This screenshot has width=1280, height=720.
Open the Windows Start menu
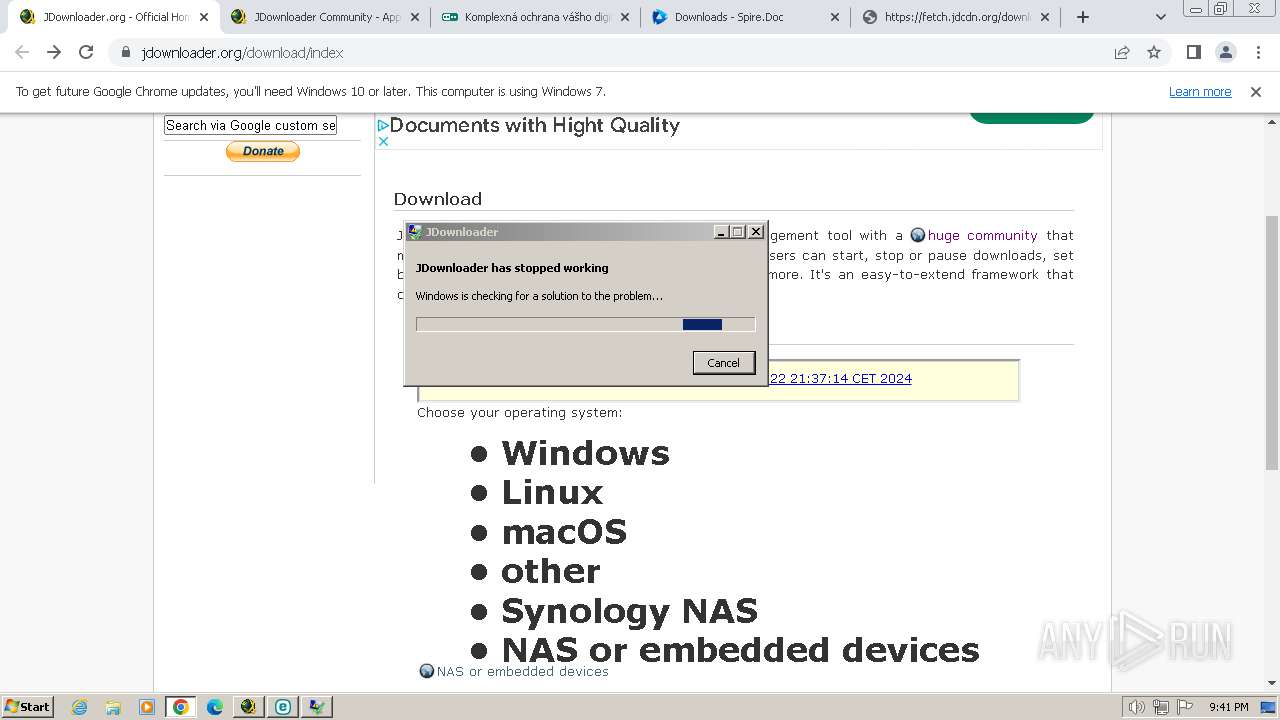pyautogui.click(x=28, y=706)
